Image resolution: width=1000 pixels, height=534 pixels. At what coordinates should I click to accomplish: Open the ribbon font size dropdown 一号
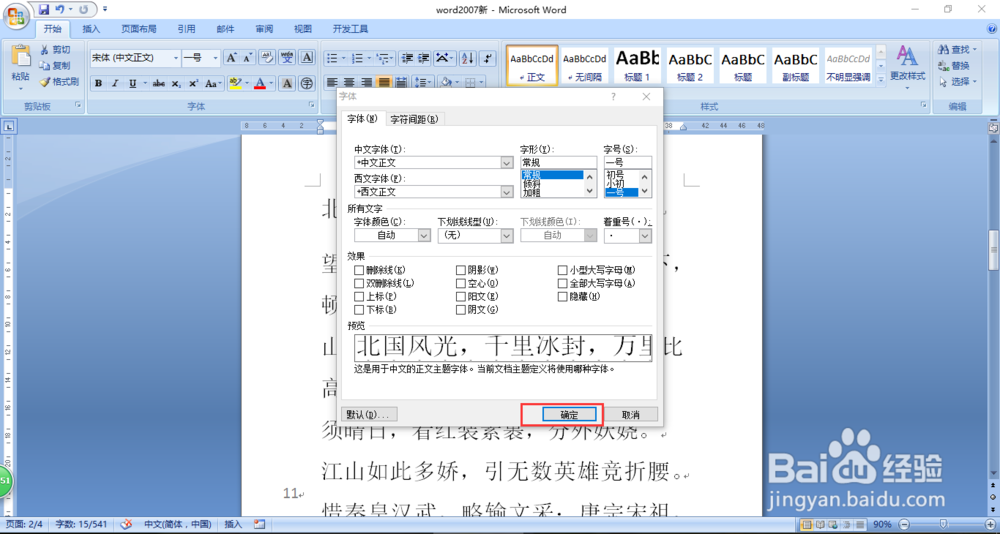[215, 58]
